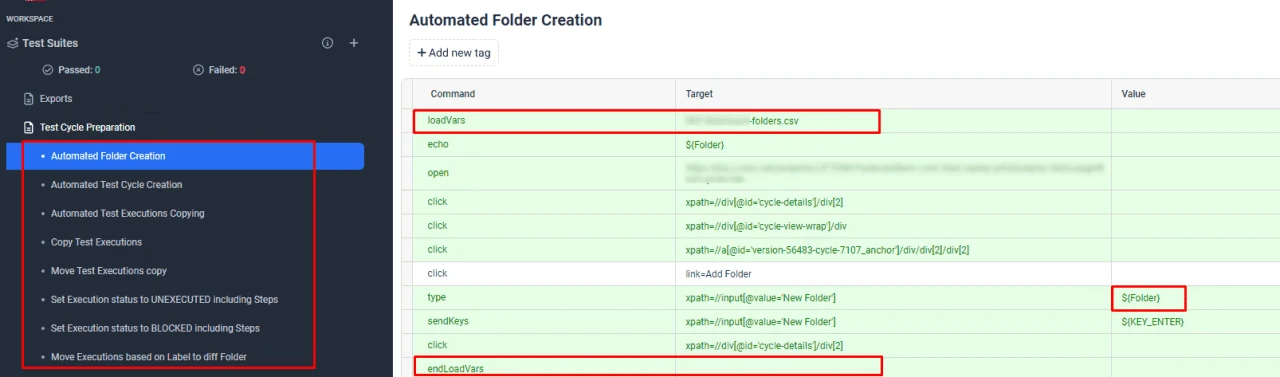Viewport: 1280px width, 377px height.
Task: Open Move Test Executions copy macro
Action: point(109,270)
